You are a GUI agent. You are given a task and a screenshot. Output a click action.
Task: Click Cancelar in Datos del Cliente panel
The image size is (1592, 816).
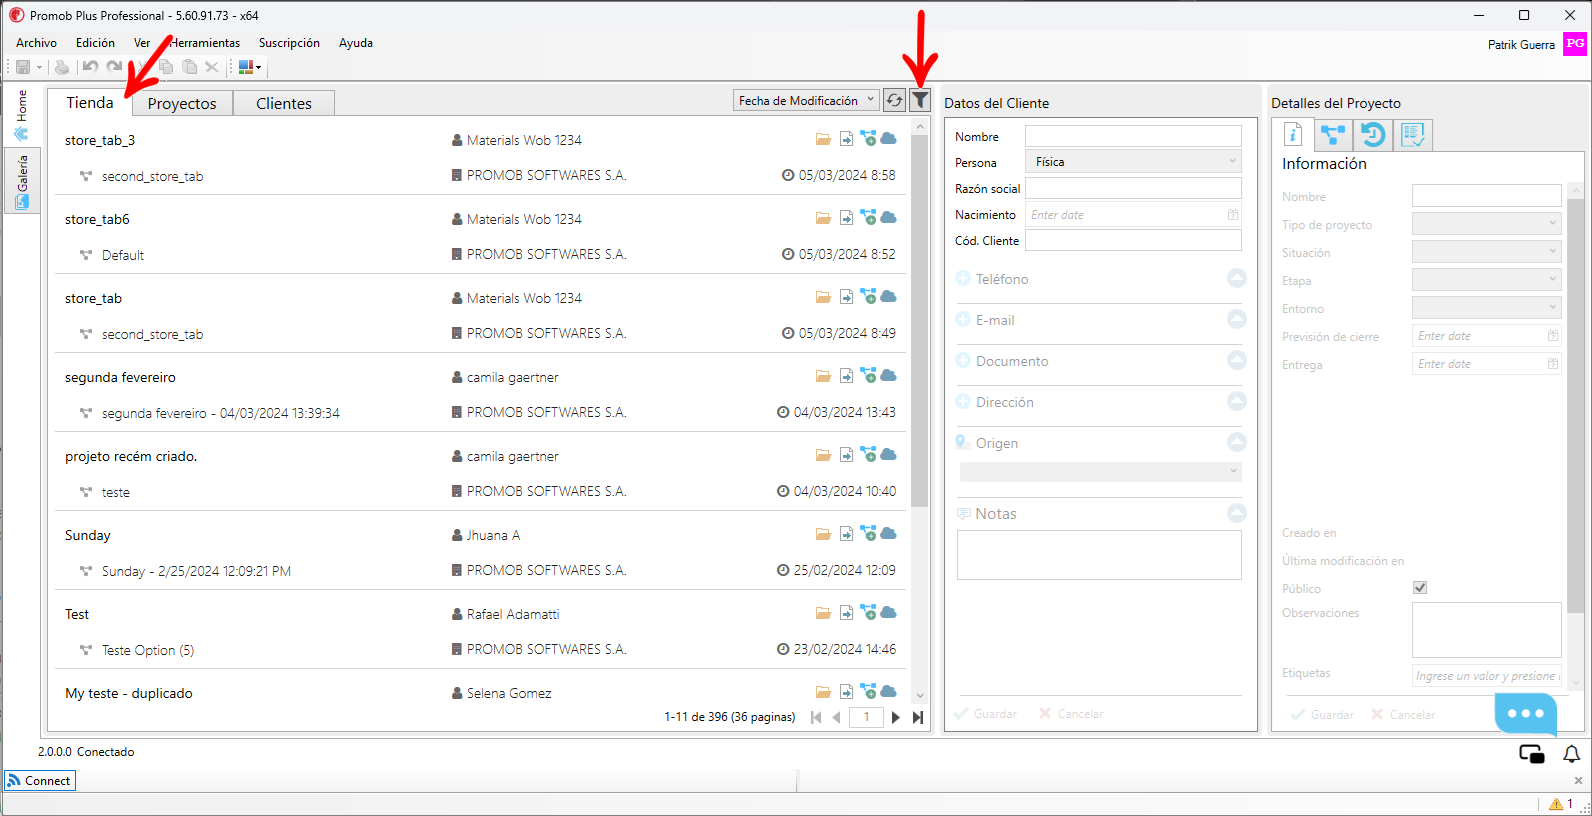[x=1071, y=714]
